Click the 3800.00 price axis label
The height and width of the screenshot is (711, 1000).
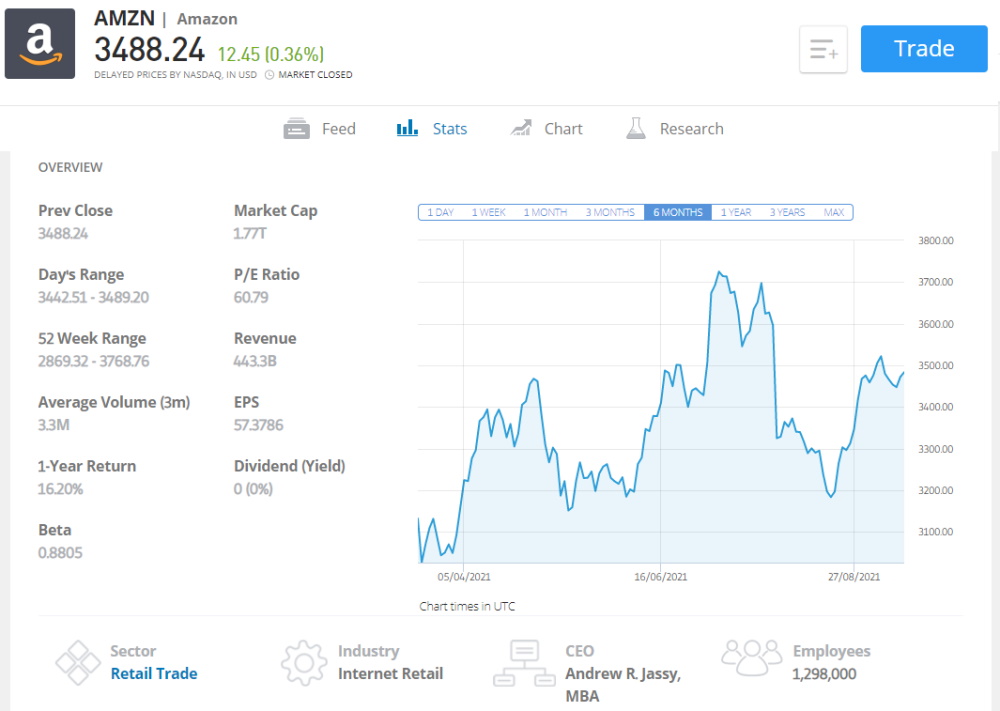pos(936,240)
